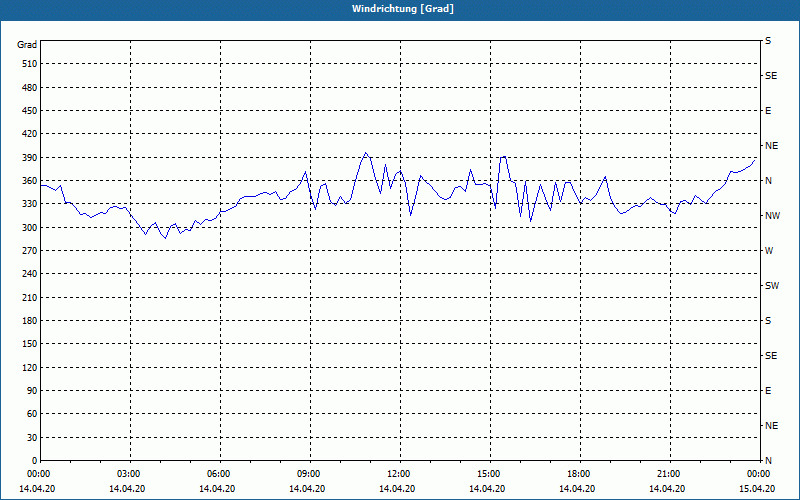Screen dimensions: 800x500
Task: Pick the 150 degree axis label
Action: click(x=30, y=344)
